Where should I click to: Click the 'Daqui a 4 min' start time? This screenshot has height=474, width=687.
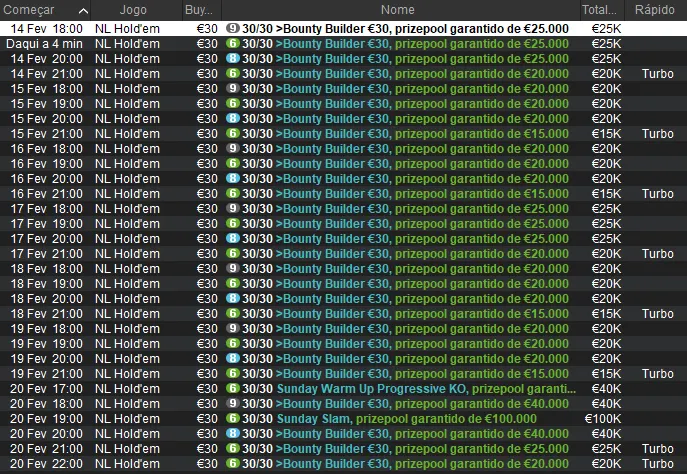pos(44,44)
